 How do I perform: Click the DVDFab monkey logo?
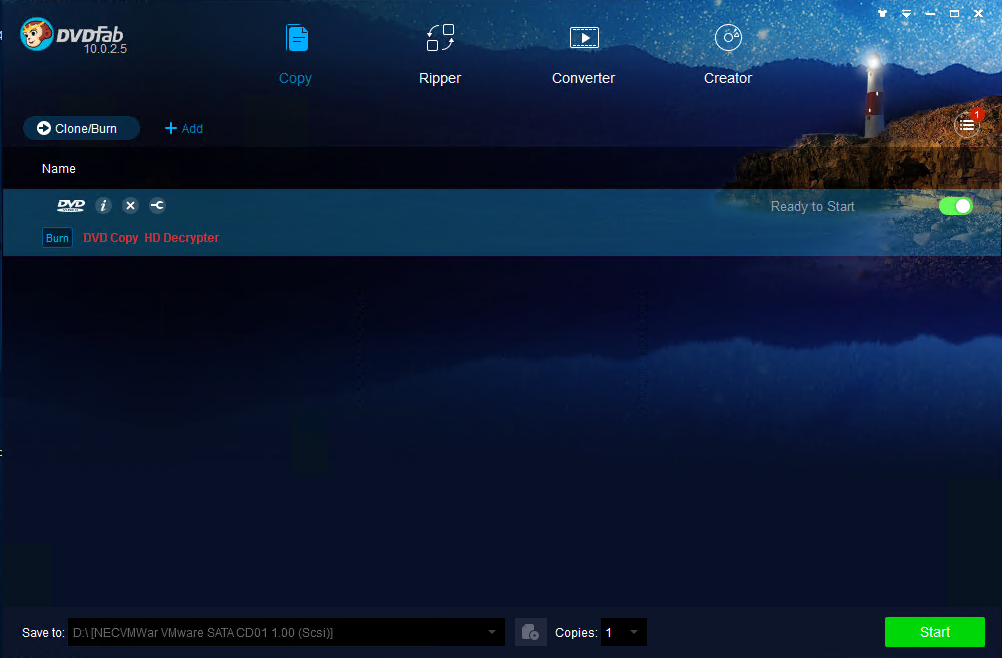[x=36, y=34]
